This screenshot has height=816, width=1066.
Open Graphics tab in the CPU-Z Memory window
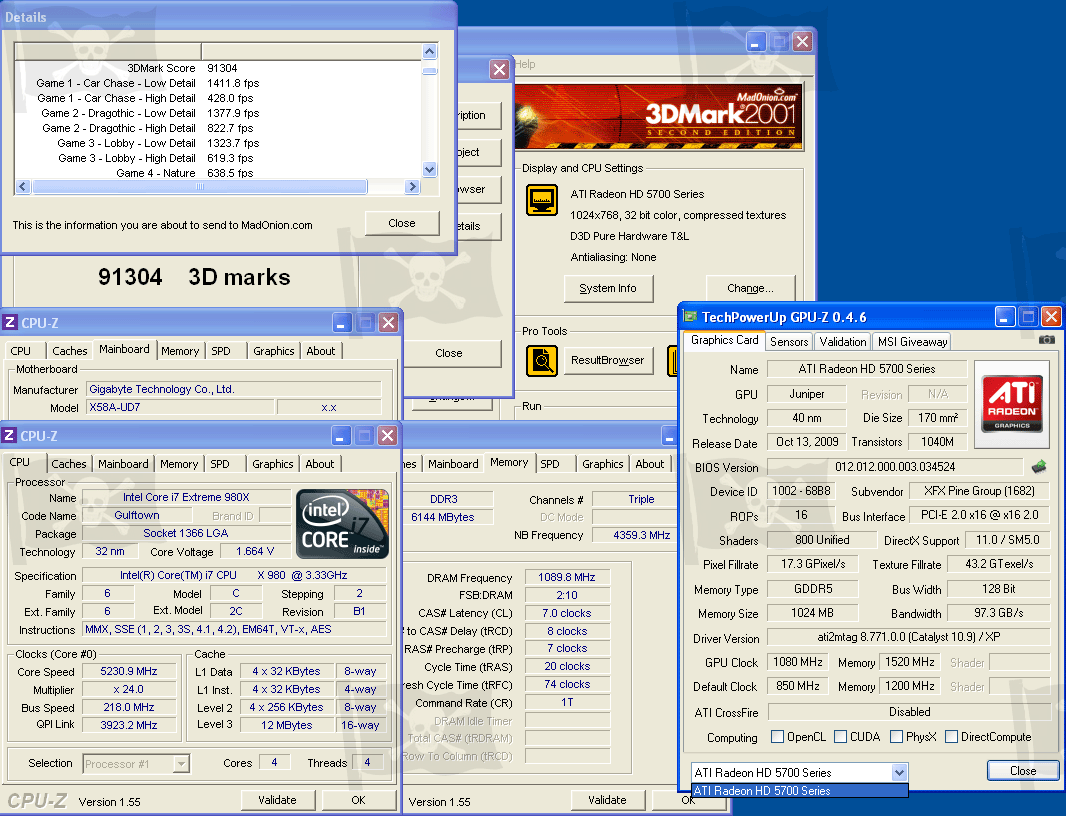[602, 464]
